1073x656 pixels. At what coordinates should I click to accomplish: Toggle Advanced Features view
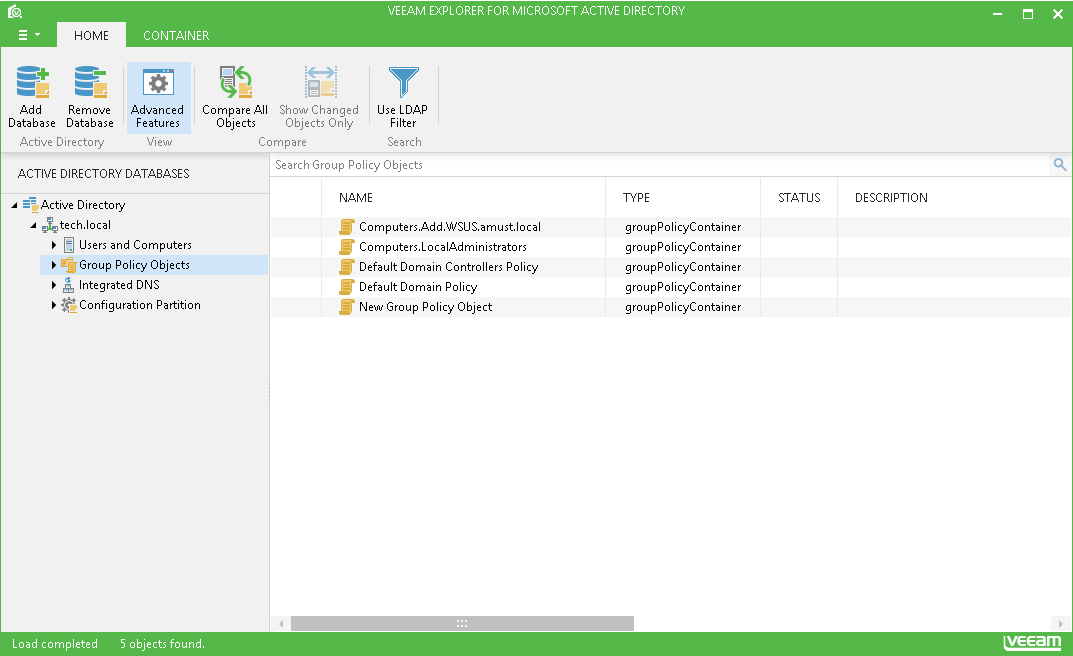(x=158, y=97)
